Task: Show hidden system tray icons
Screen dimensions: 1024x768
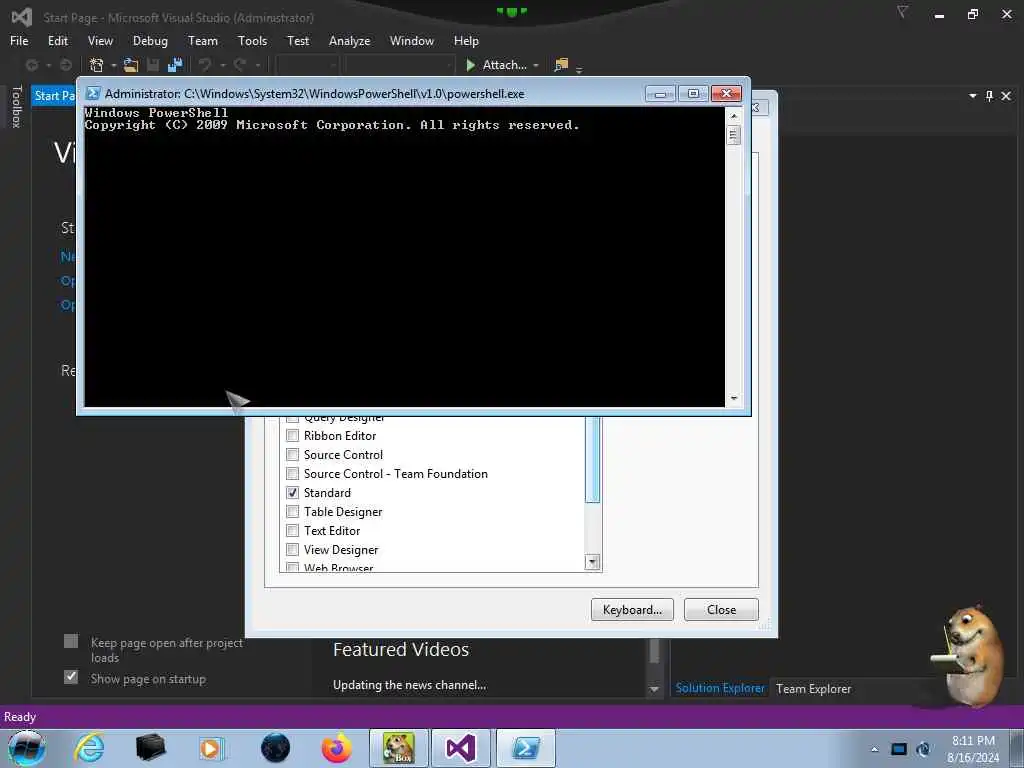Action: [874, 749]
